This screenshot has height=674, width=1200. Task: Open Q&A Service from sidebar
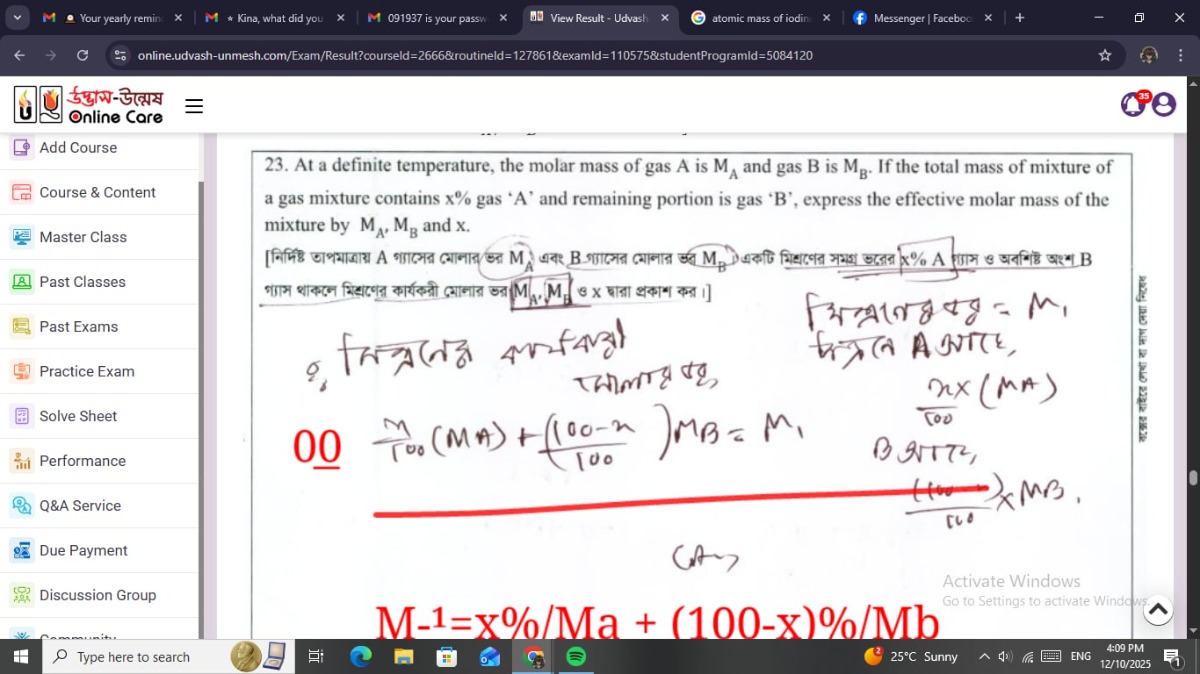tap(80, 506)
